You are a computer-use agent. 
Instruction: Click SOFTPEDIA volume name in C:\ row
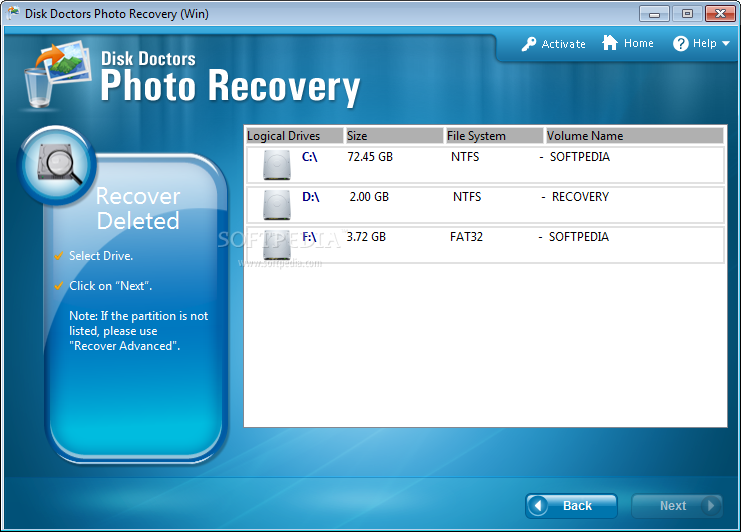click(x=580, y=157)
